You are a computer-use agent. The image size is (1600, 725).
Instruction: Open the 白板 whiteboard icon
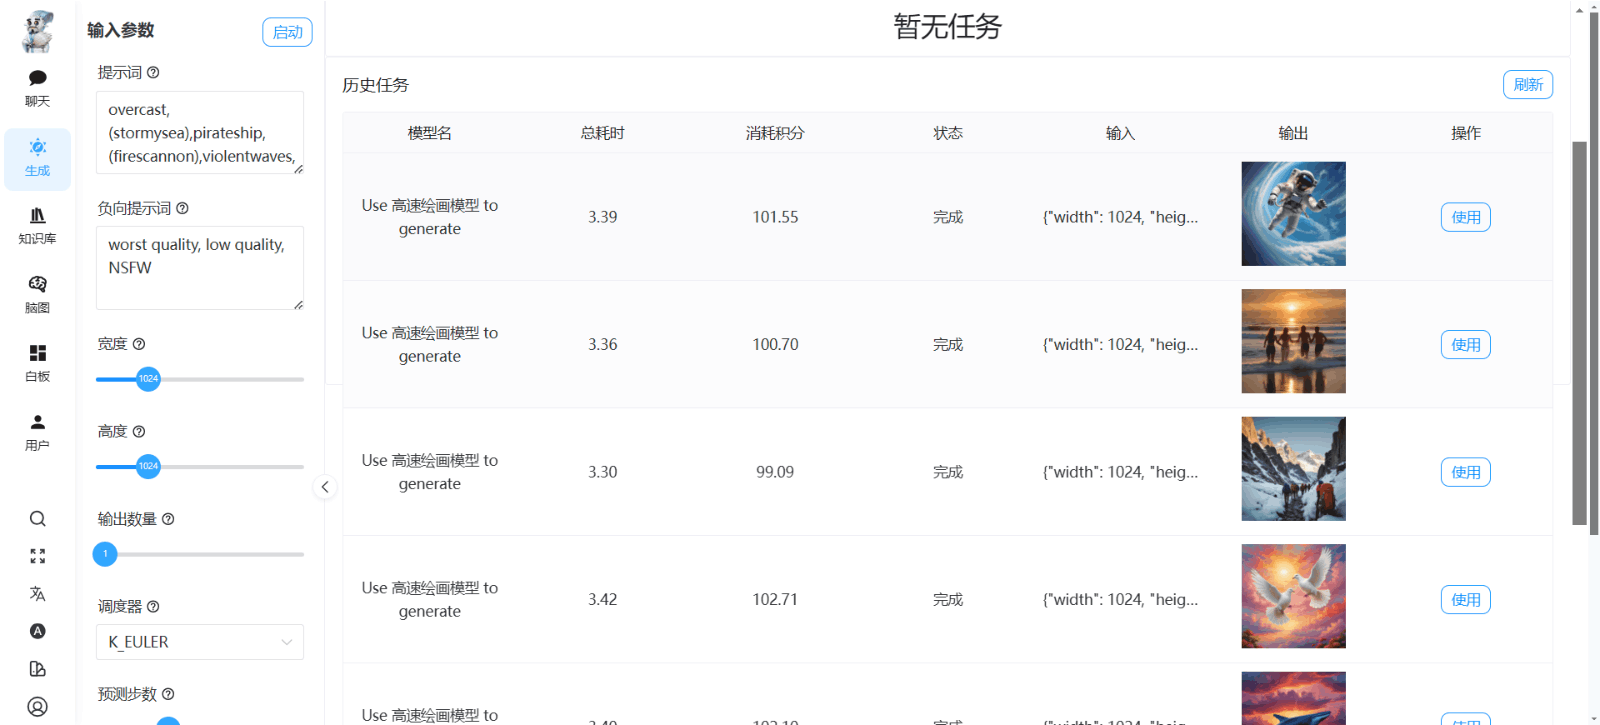tap(37, 362)
